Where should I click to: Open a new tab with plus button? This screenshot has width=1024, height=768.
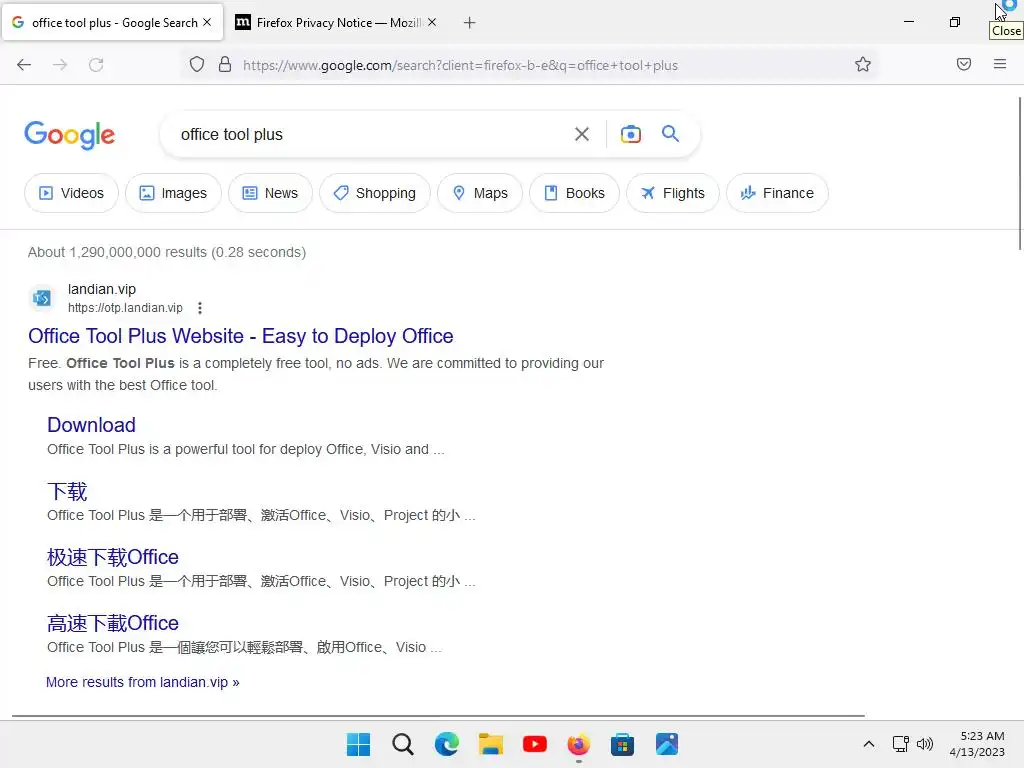point(470,23)
